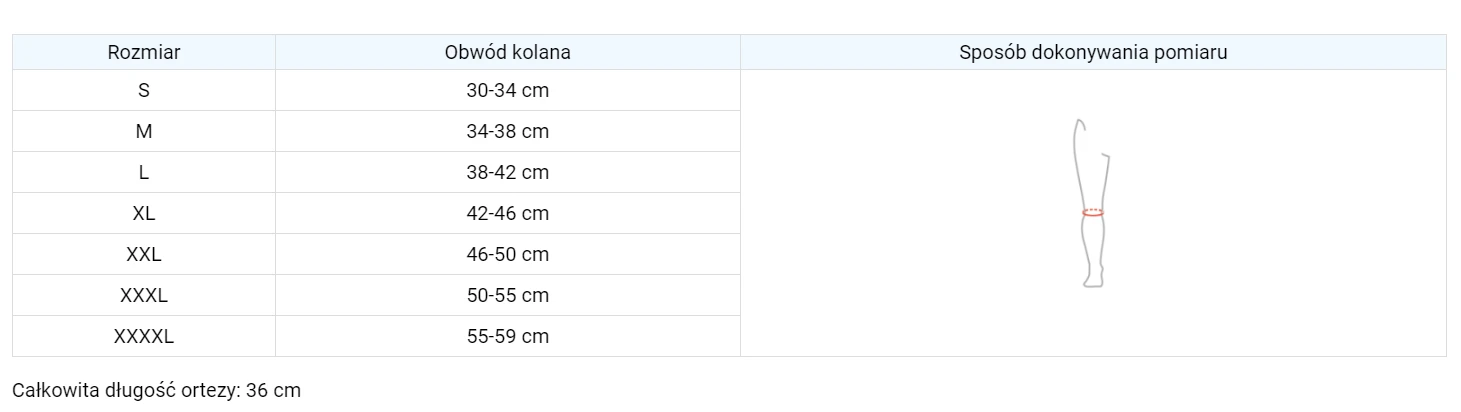Screen dimensions: 1461x412
Task: Select size XXXL cell
Action: tap(144, 295)
